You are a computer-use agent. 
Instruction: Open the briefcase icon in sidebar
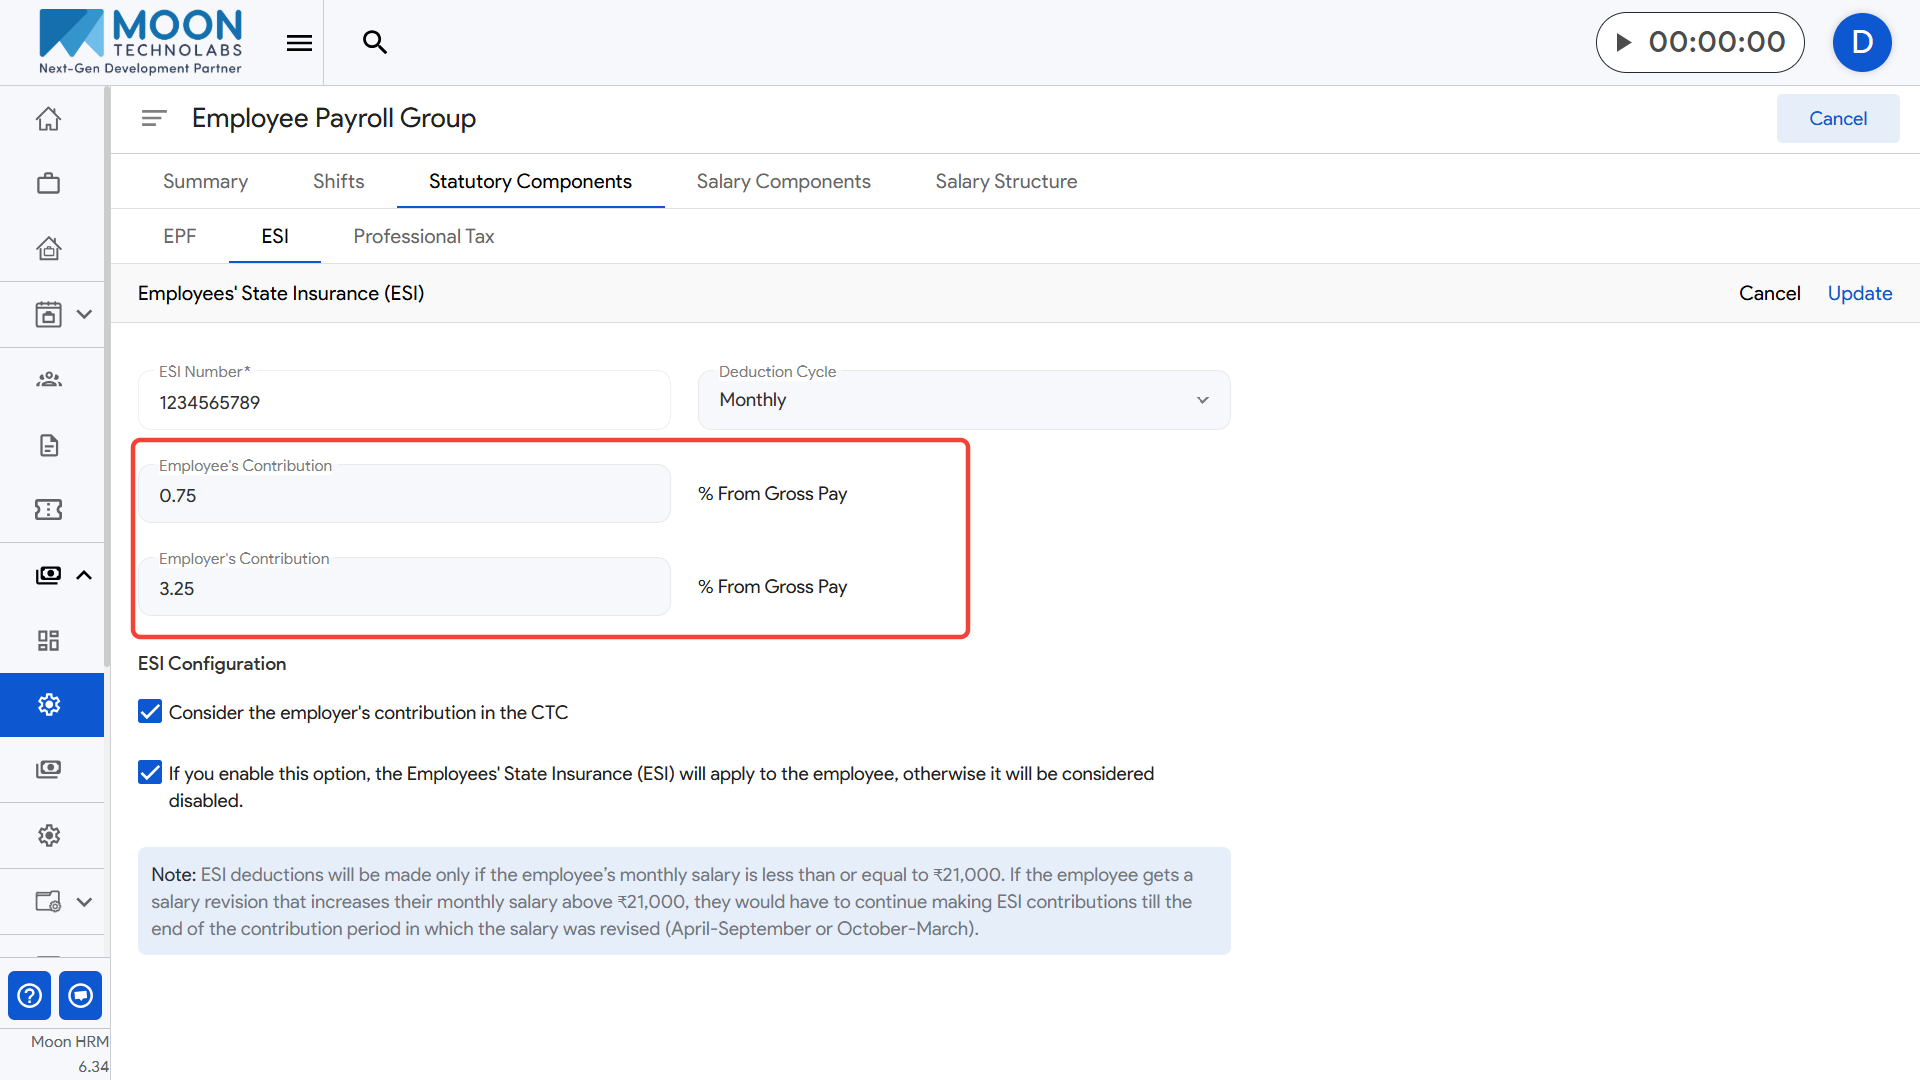48,183
